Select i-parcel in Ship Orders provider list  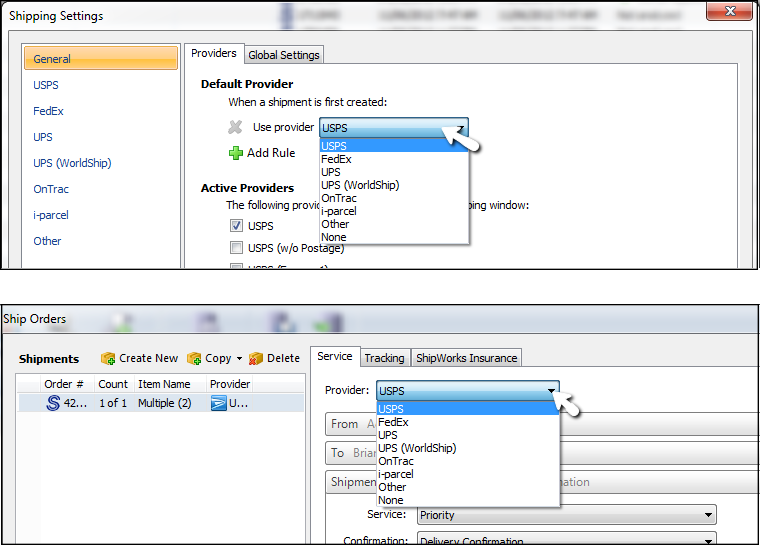pyautogui.click(x=468, y=475)
